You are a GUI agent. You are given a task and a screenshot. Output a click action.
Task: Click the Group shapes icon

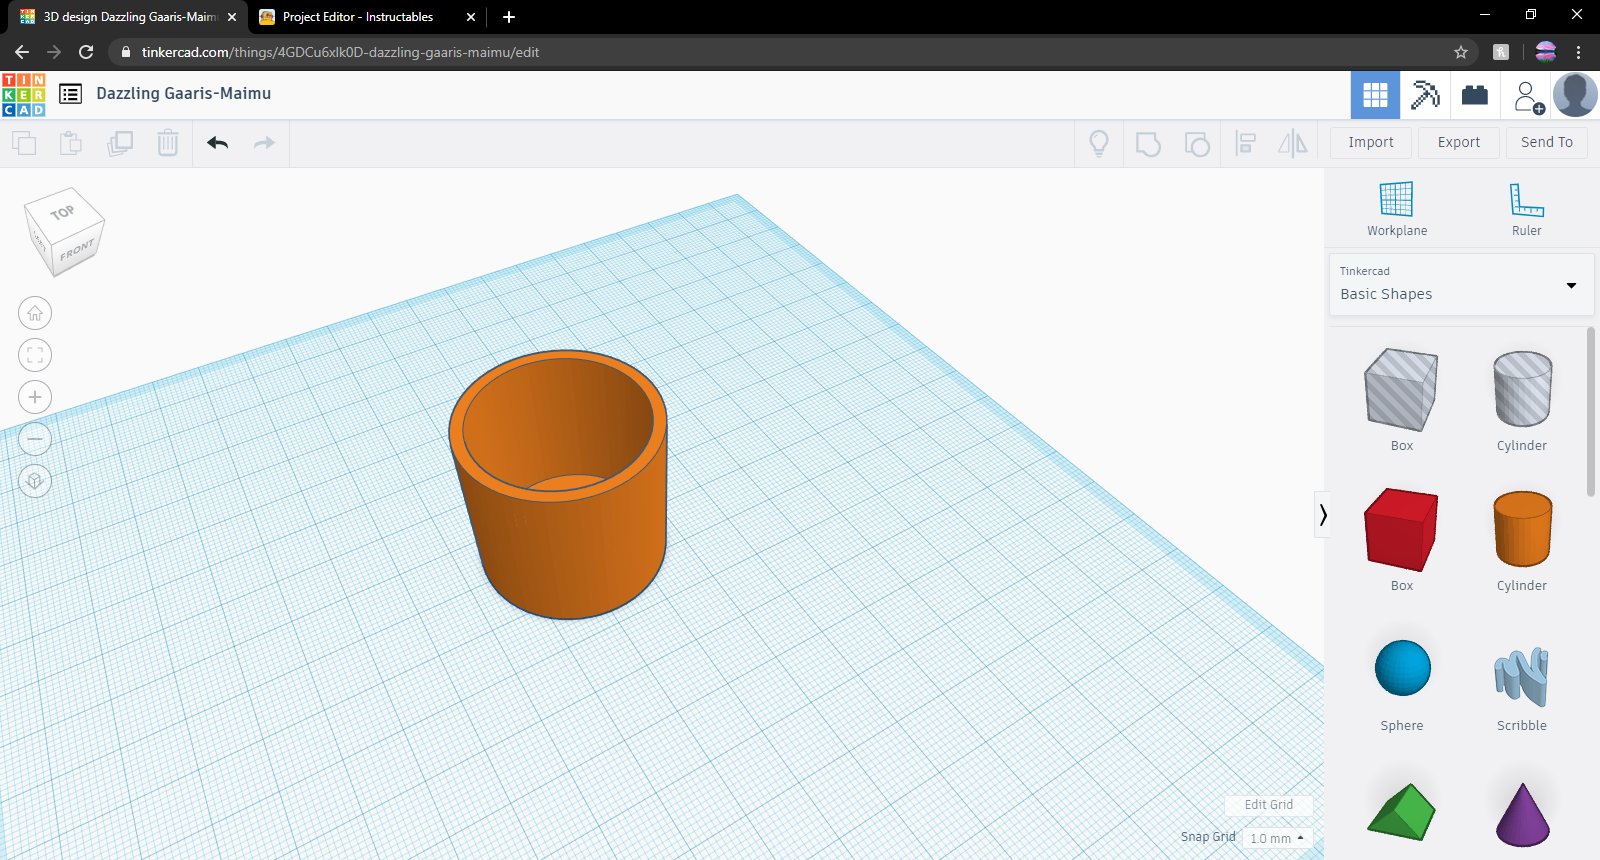1148,144
